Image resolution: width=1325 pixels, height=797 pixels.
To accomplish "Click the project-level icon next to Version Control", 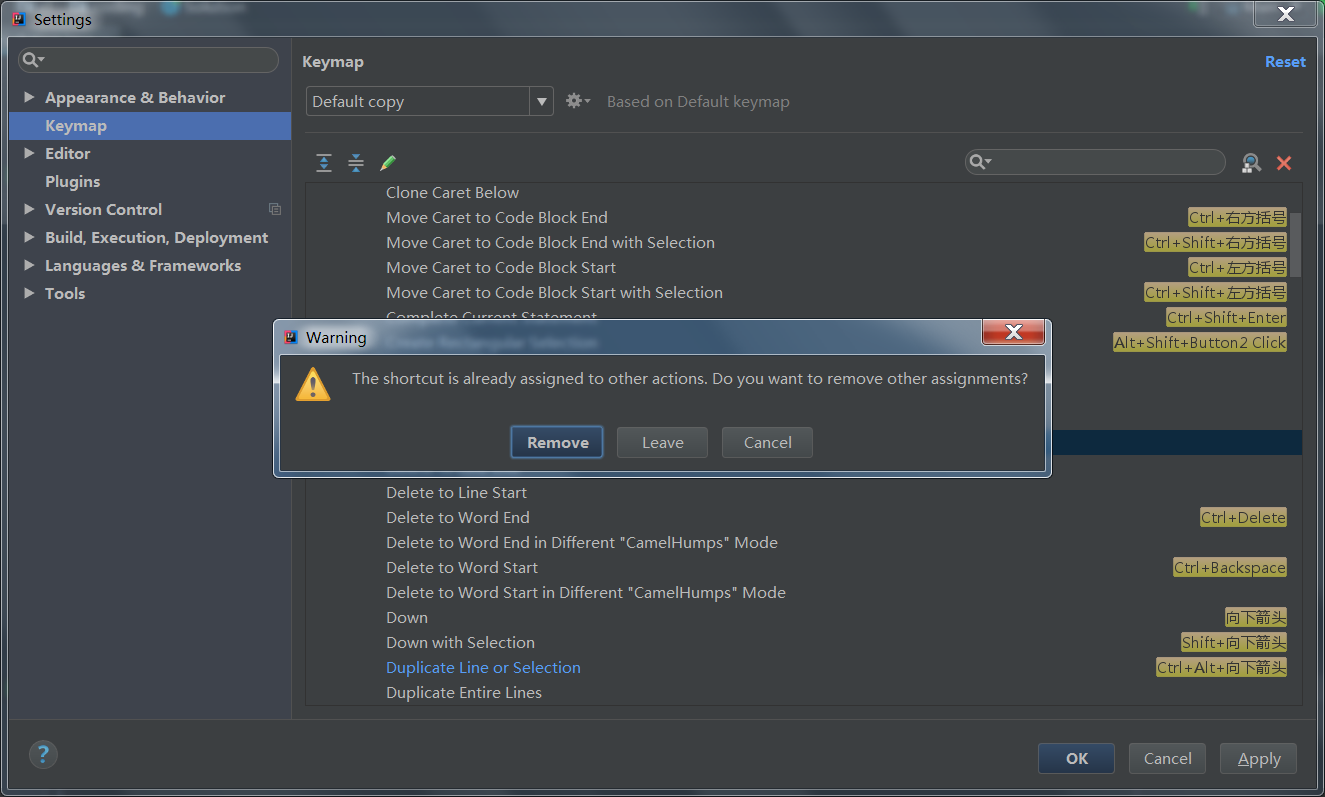I will 275,209.
